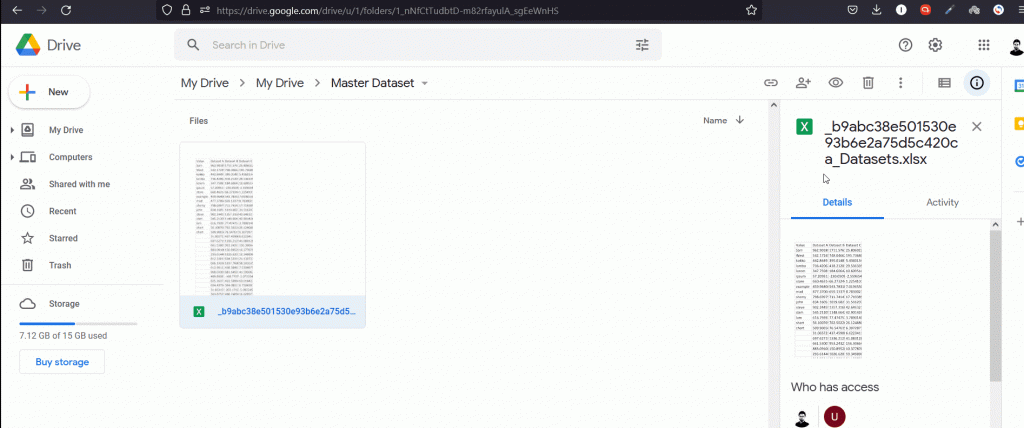Click the storage usage progress bar

click(62, 323)
